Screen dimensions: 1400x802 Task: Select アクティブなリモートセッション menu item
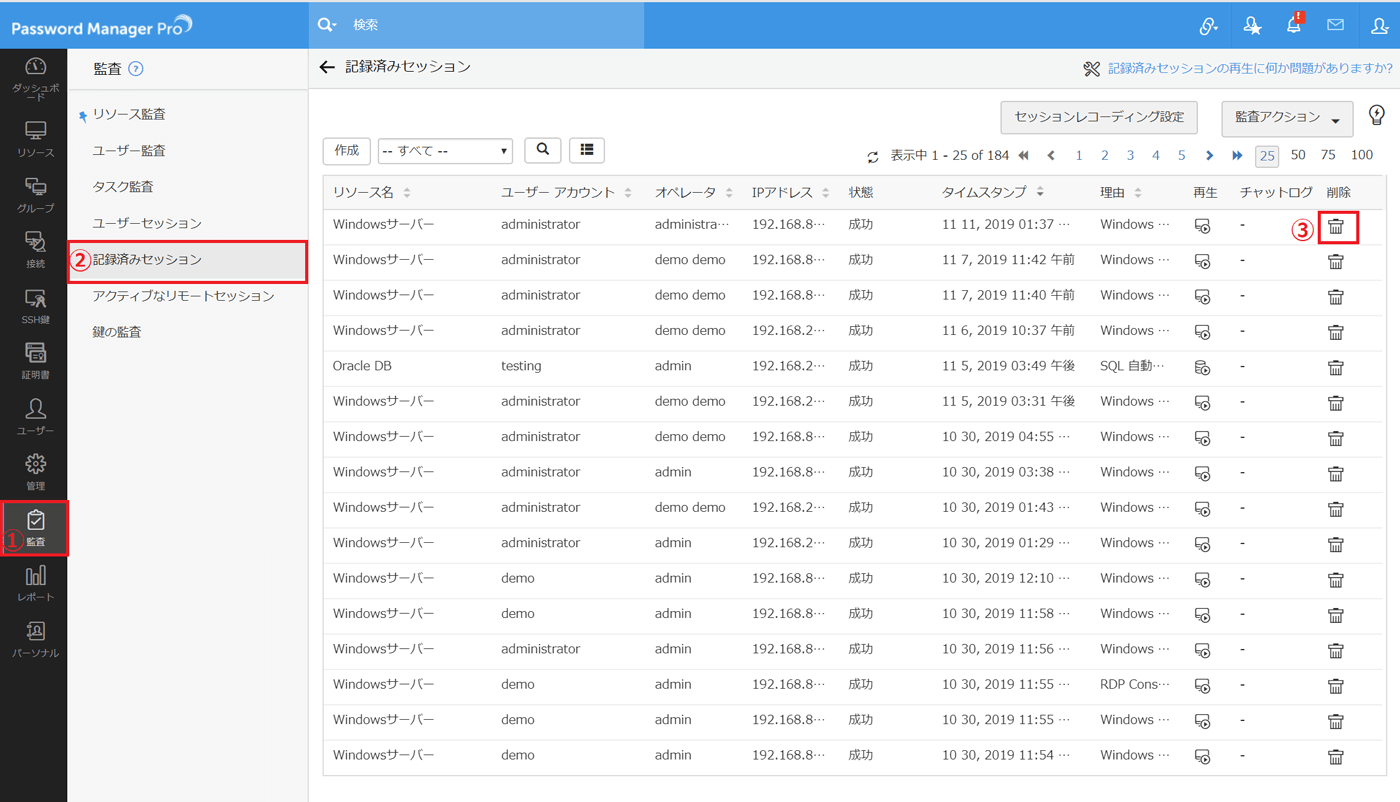tap(183, 296)
